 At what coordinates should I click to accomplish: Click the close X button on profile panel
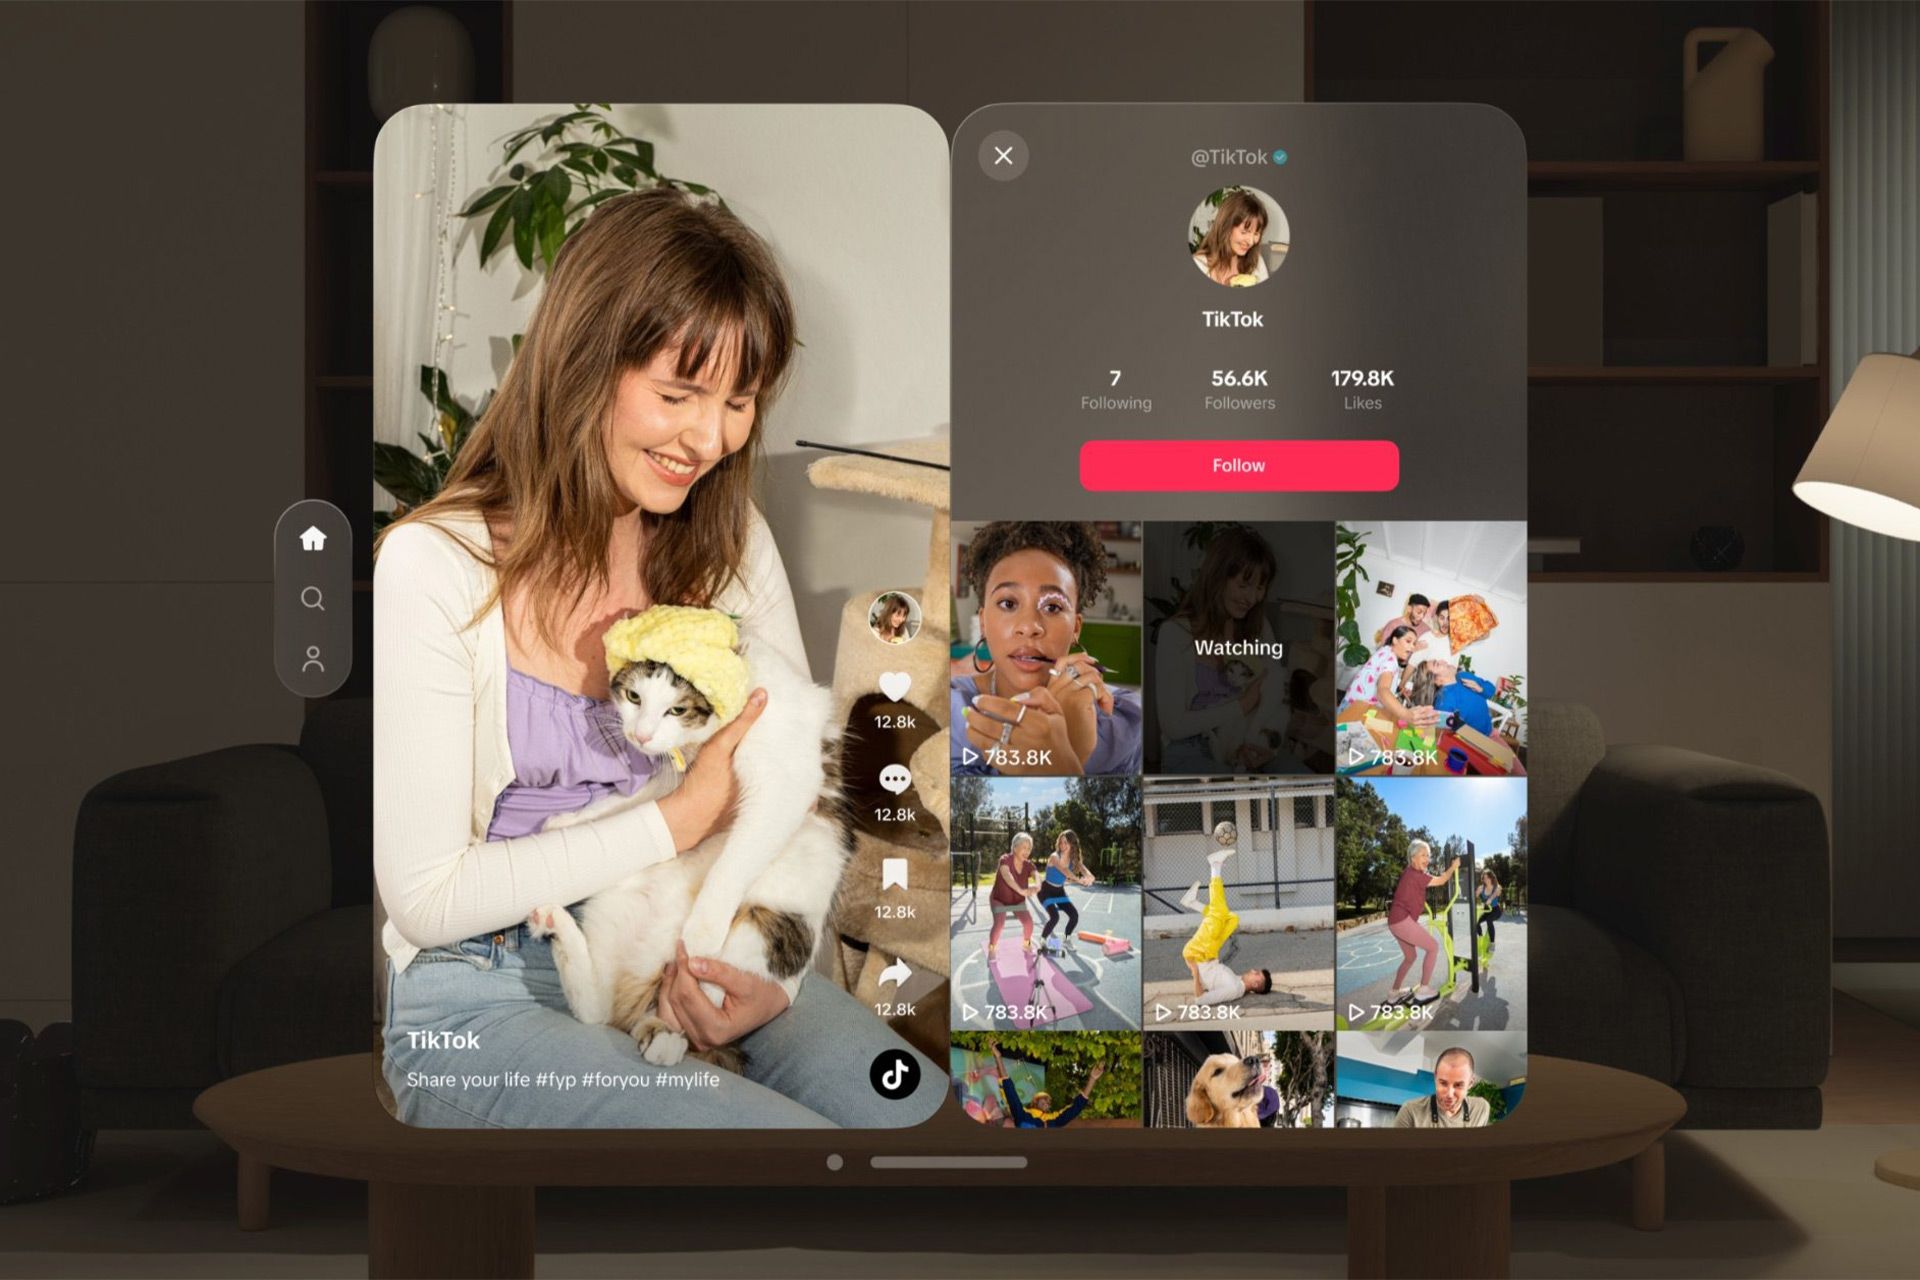click(1004, 156)
